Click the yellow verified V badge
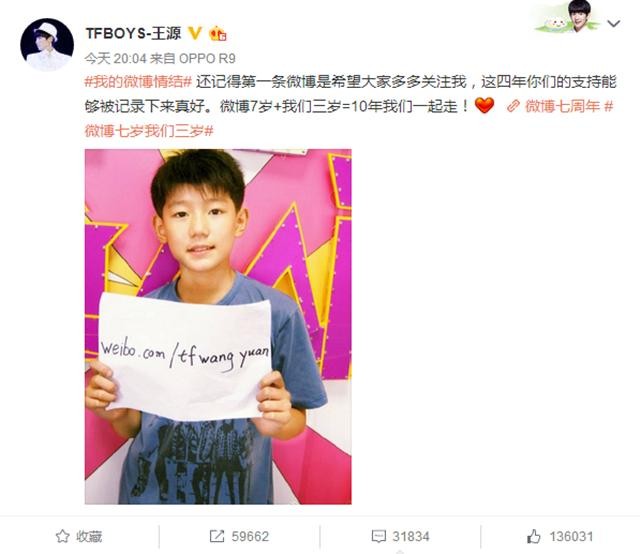Image resolution: width=640 pixels, height=554 pixels. click(195, 33)
